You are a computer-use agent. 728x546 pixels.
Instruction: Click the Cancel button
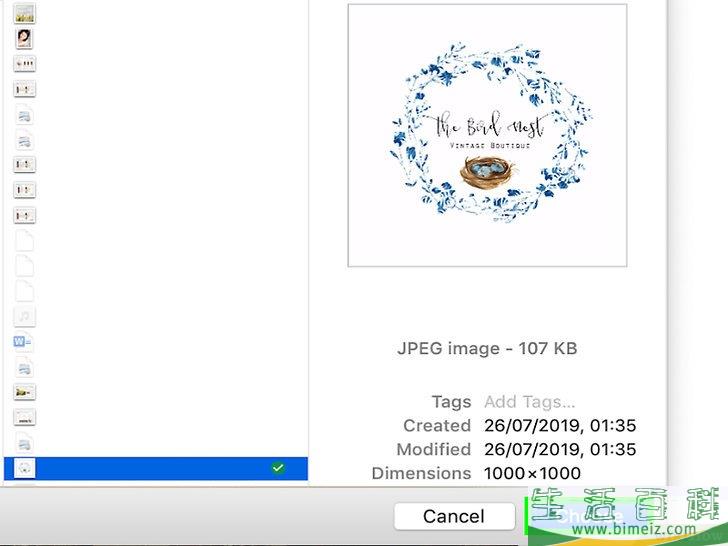454,516
